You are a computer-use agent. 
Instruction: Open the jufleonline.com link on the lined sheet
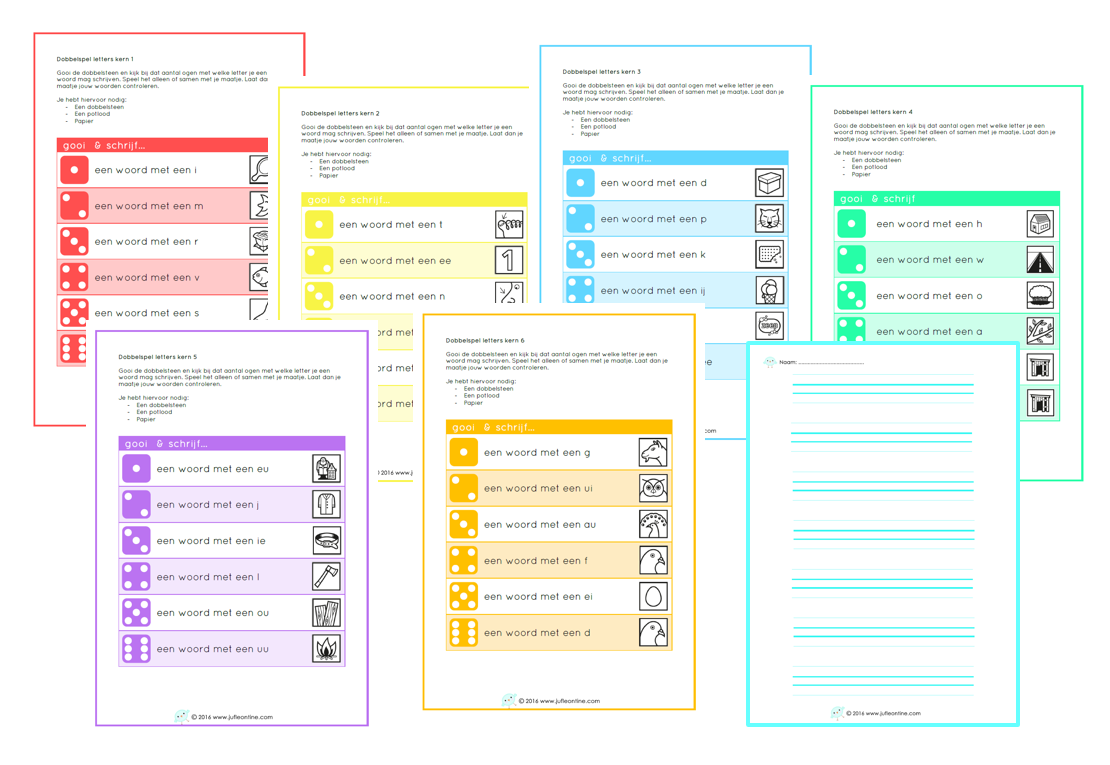(884, 714)
